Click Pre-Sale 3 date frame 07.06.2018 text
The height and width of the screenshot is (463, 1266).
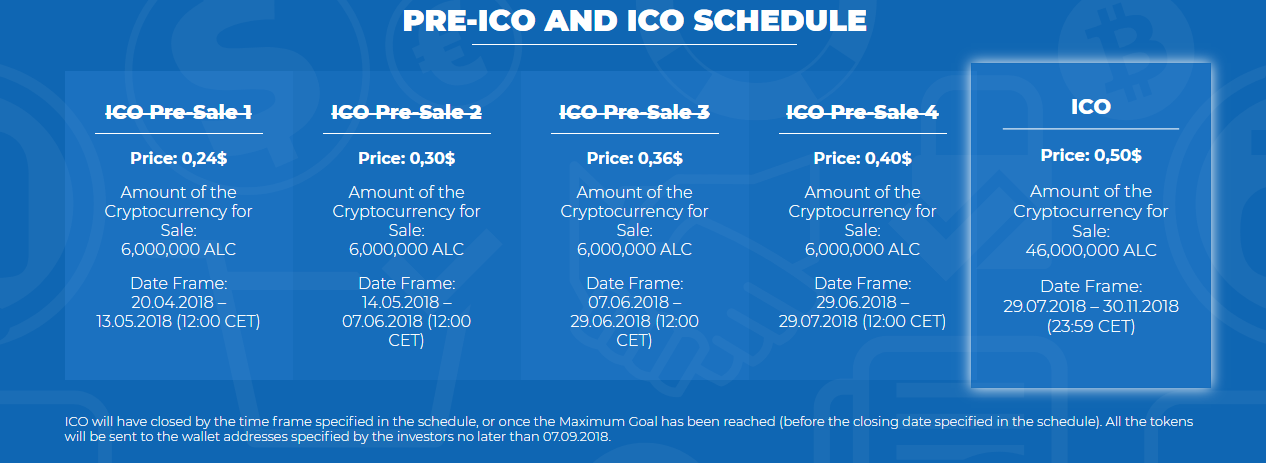pos(634,303)
